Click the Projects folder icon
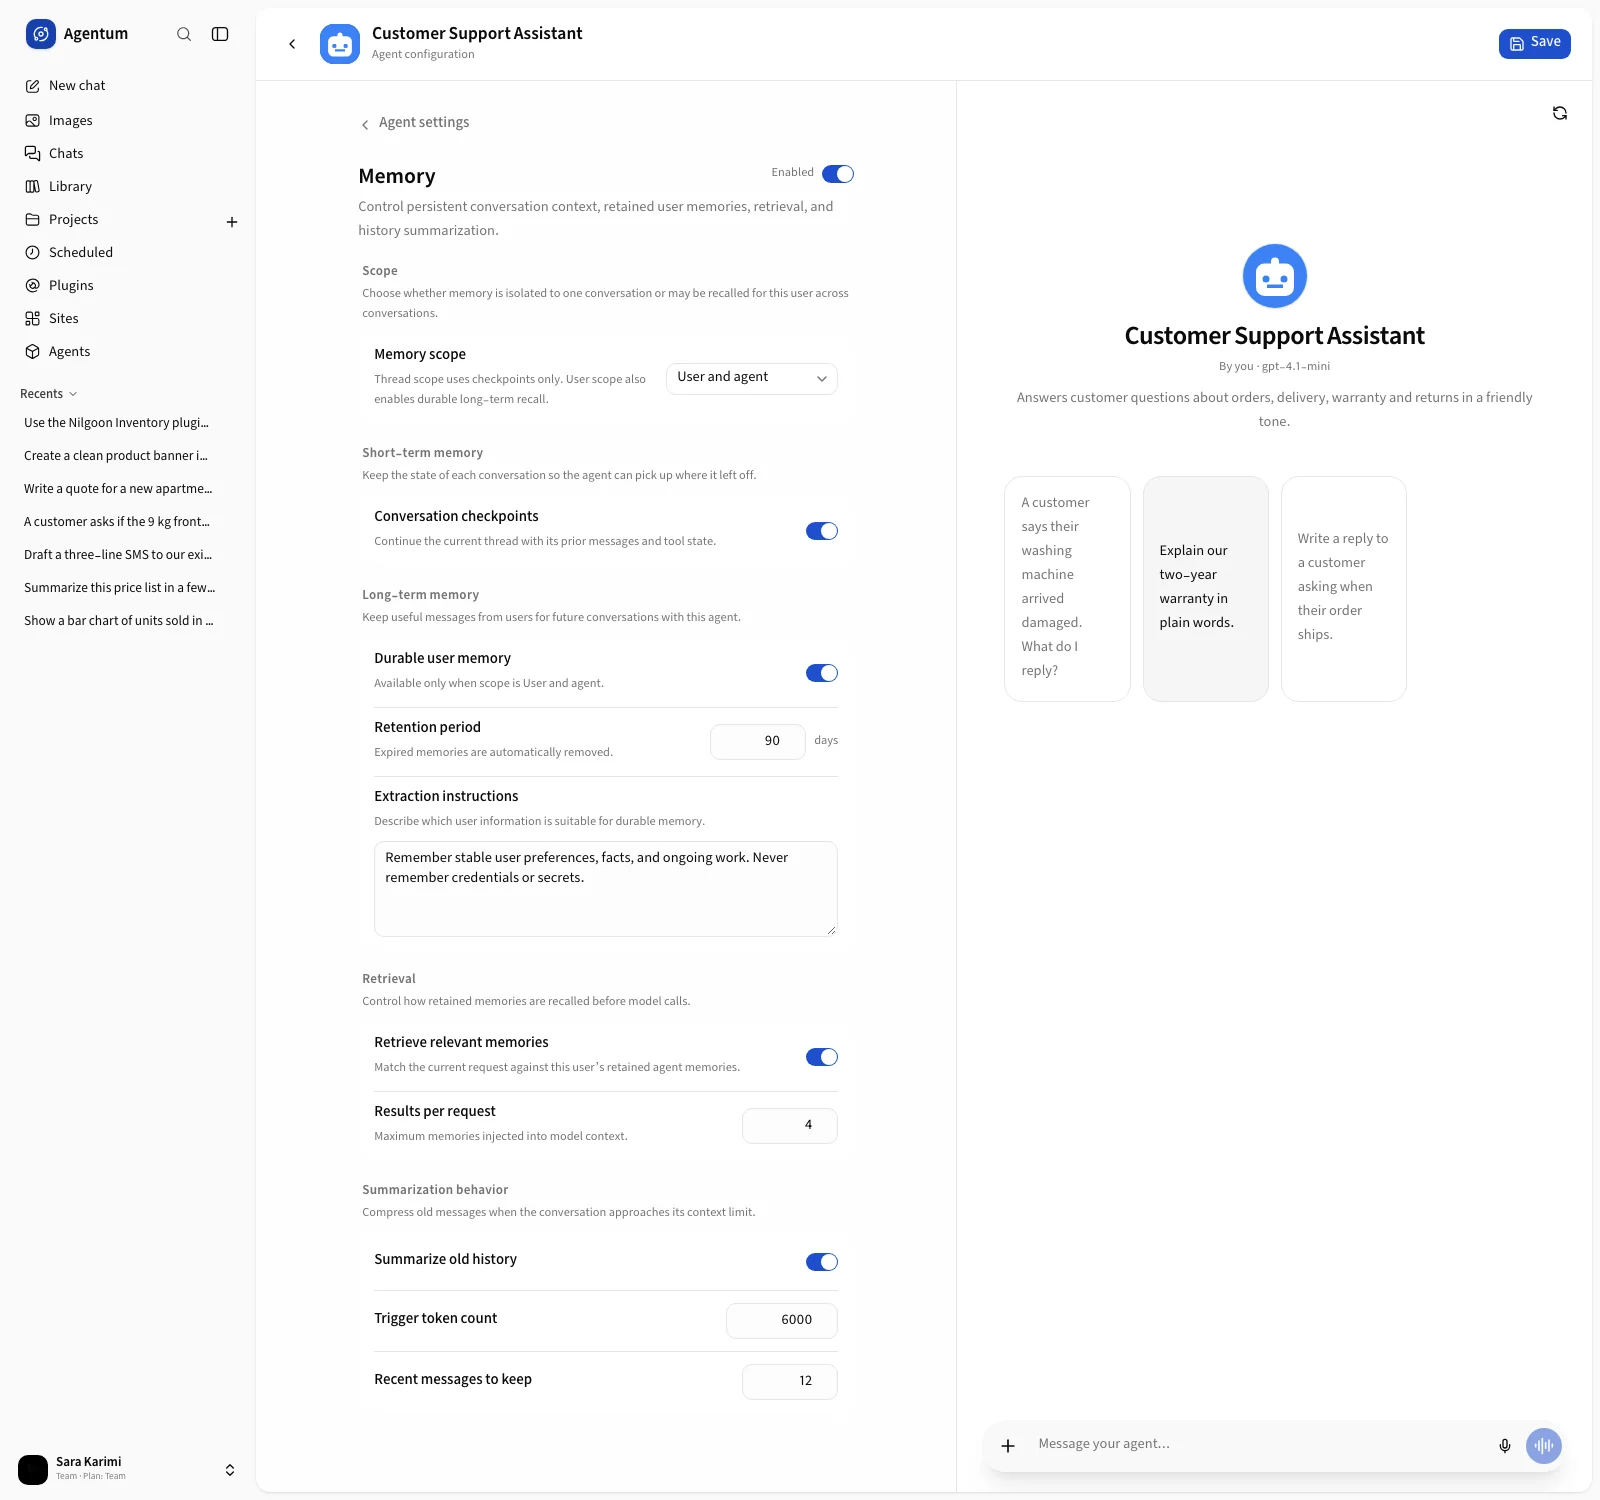Image resolution: width=1600 pixels, height=1500 pixels. (x=33, y=219)
